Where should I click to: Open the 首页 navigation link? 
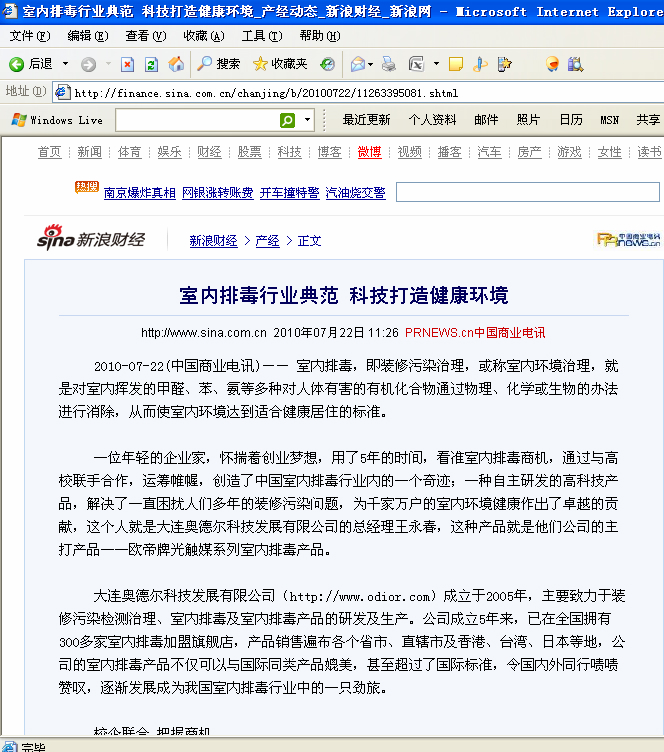point(50,152)
